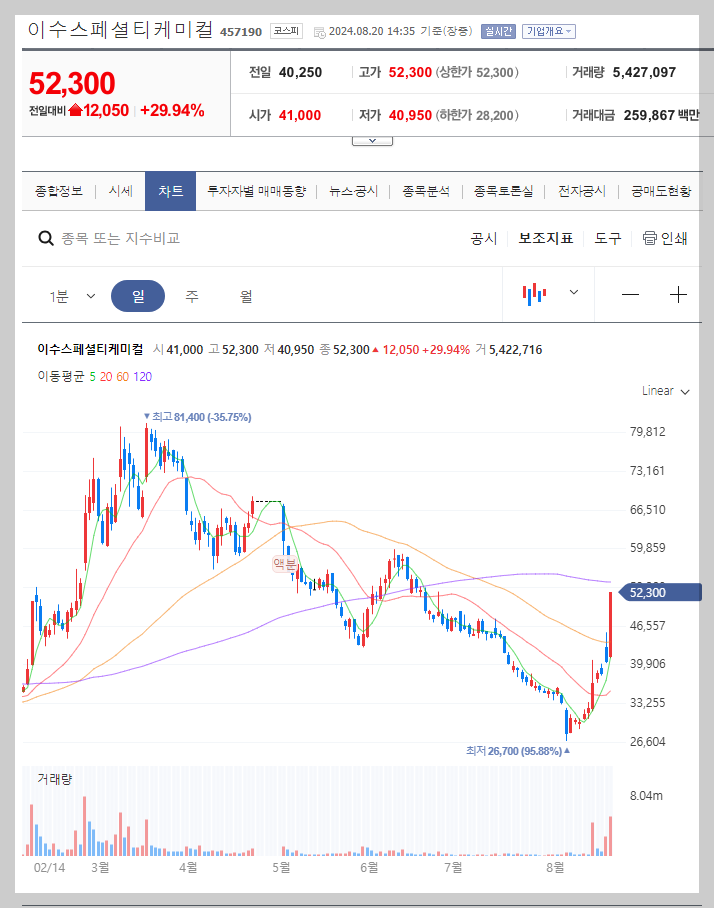Click the 보조지표 button

(x=545, y=239)
